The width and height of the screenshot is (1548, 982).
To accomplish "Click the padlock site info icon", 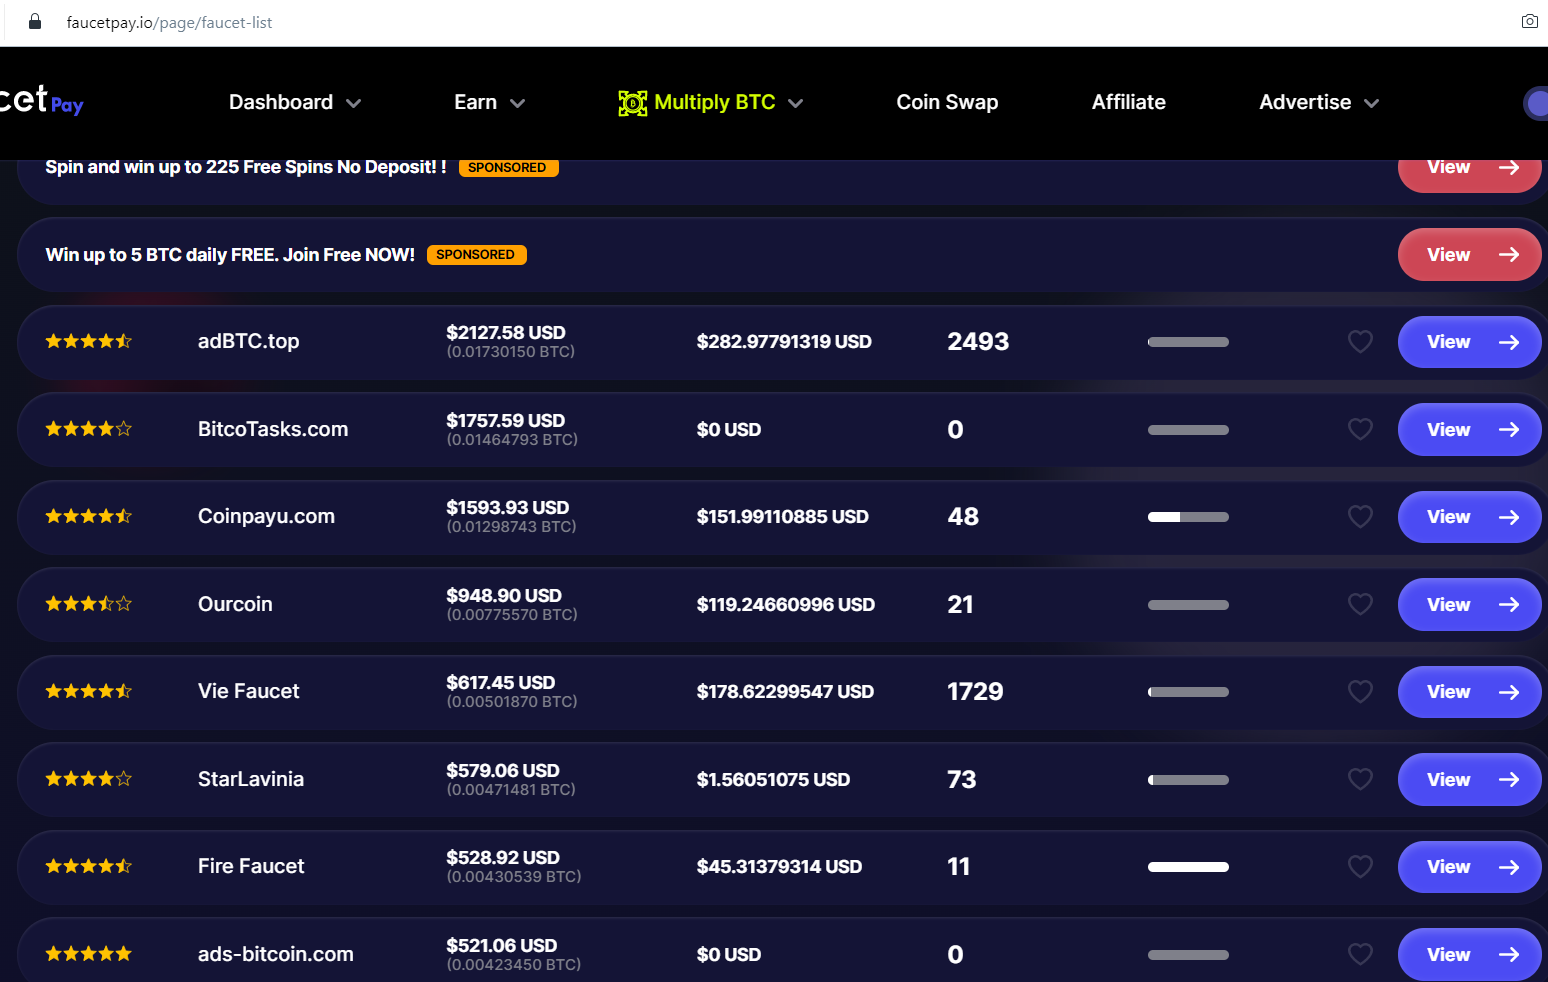I will click(35, 22).
